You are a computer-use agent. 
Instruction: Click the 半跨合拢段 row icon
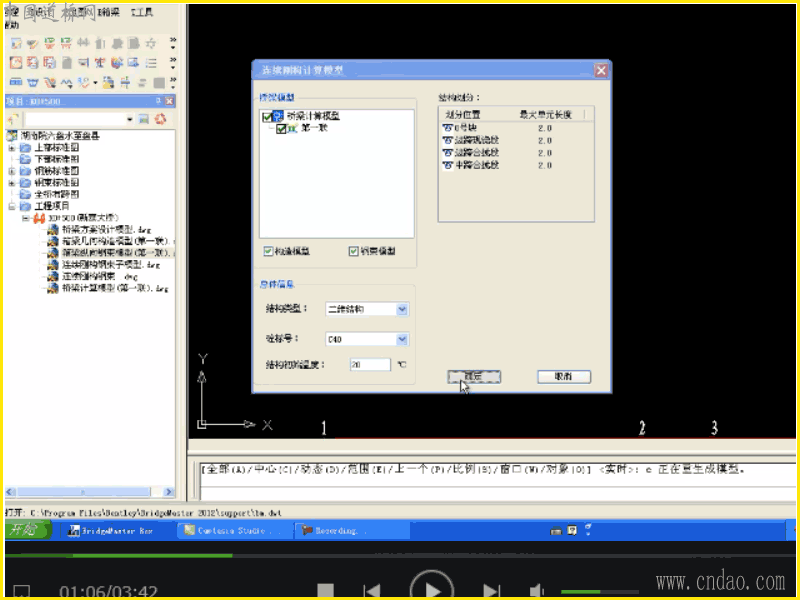(x=447, y=165)
